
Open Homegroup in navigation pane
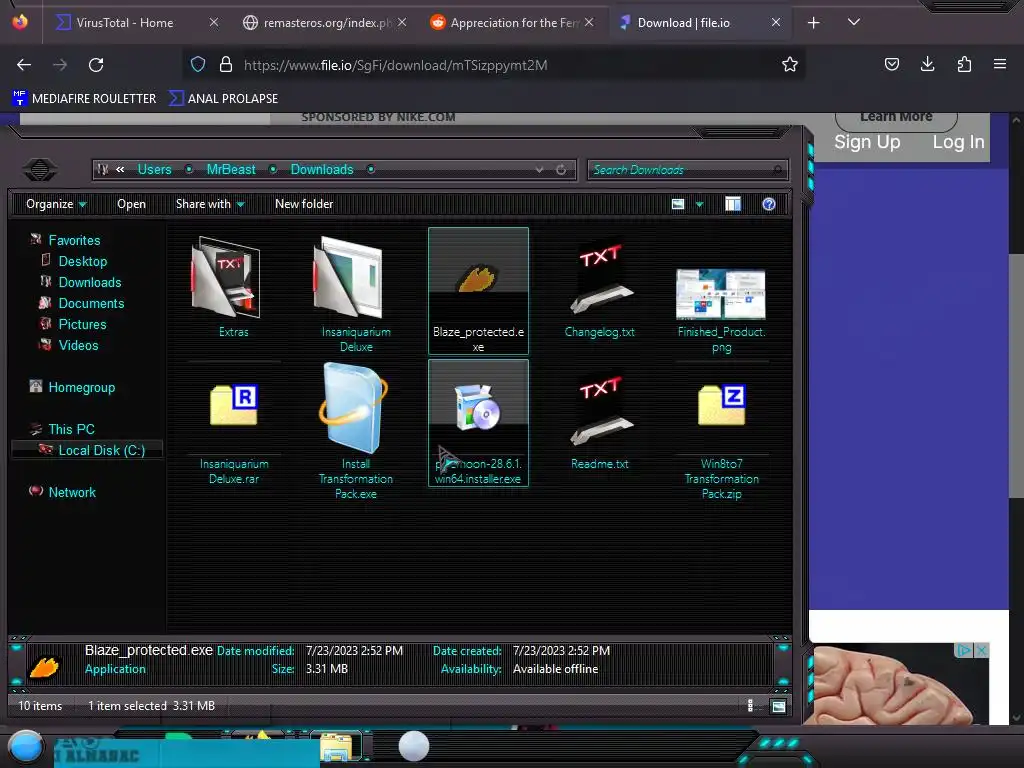(81, 387)
